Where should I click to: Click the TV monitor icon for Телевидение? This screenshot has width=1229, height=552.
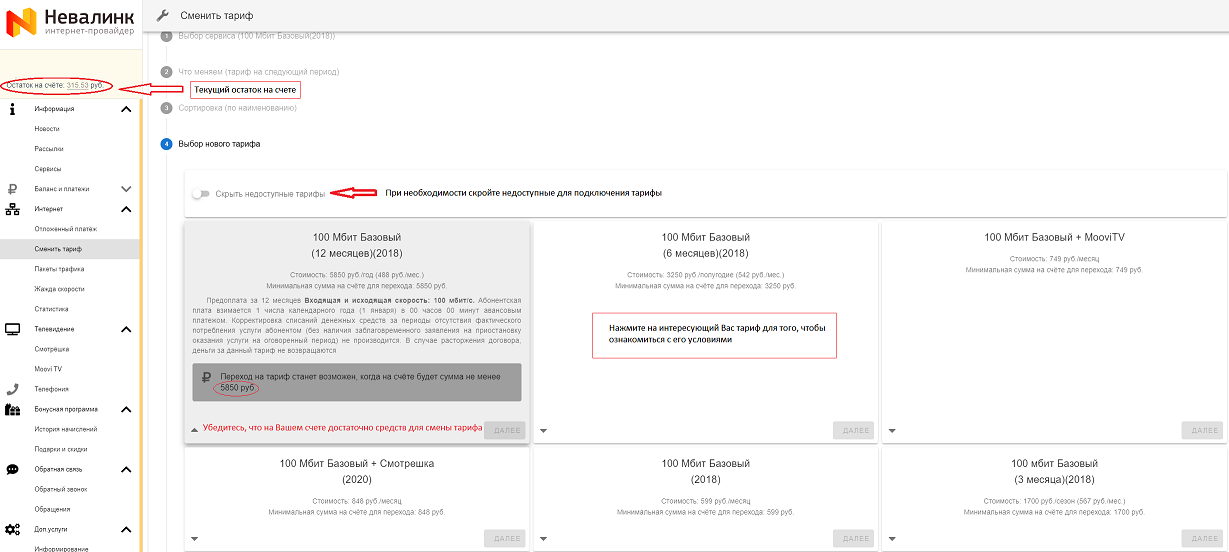coord(13,329)
